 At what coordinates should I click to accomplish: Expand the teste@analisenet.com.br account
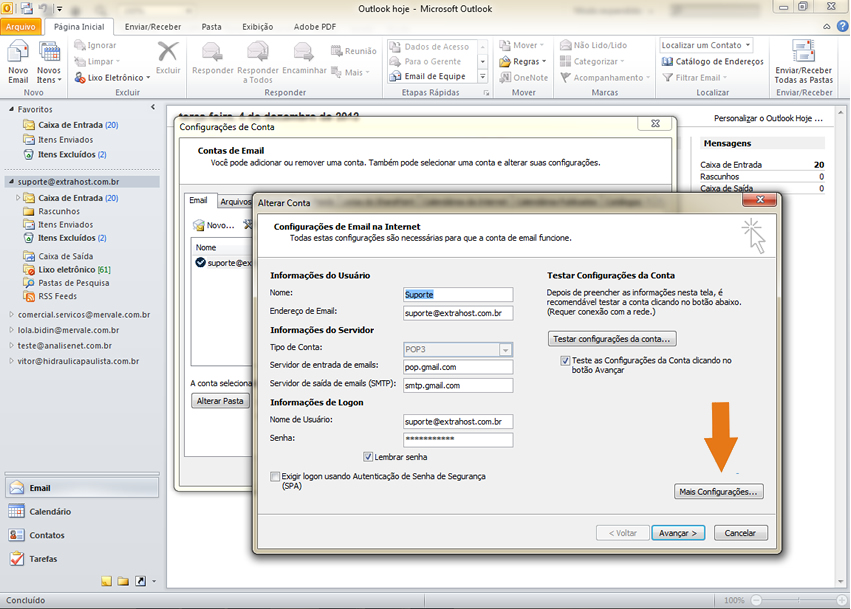(11, 345)
